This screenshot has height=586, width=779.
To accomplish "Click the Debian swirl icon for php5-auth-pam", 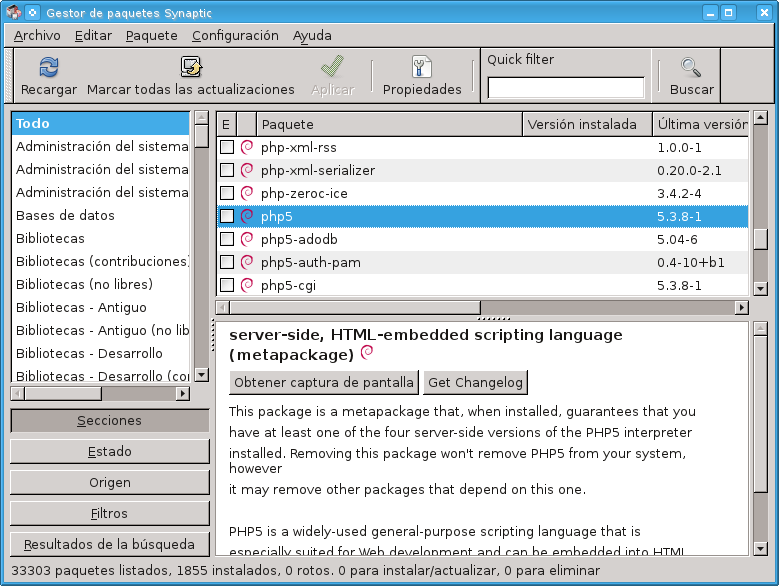I will [x=247, y=262].
